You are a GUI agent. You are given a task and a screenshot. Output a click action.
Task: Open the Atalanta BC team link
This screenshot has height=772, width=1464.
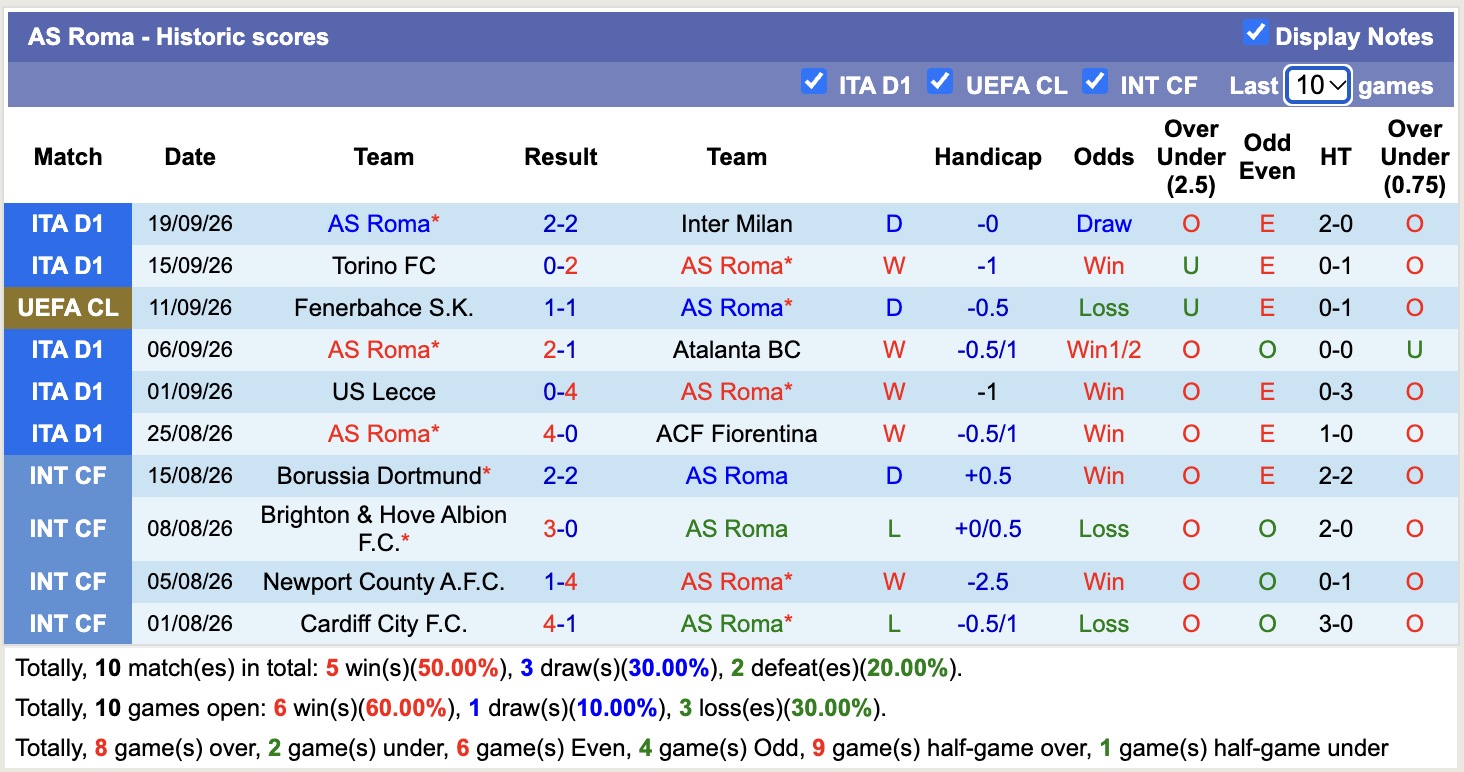736,350
